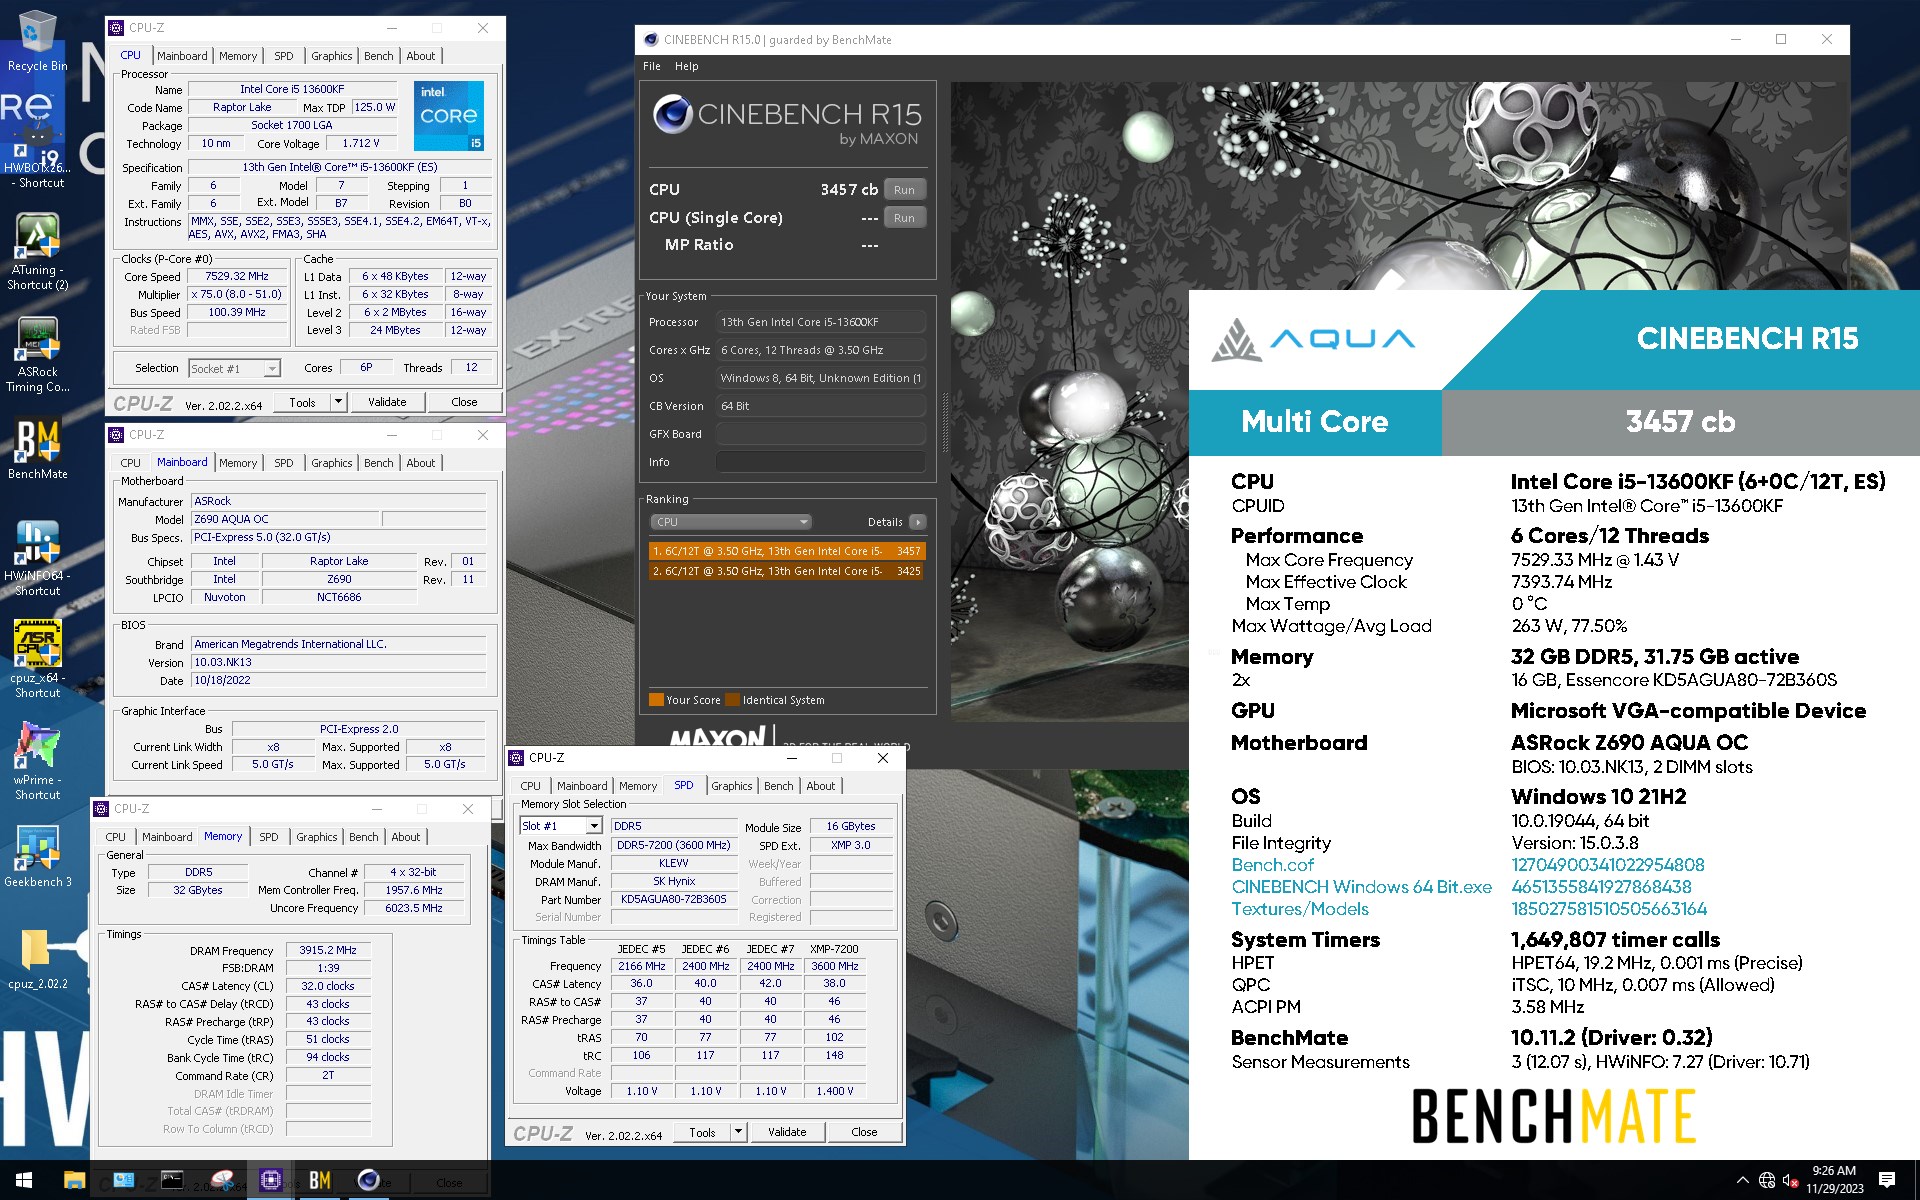The image size is (1920, 1200).
Task: Click the DRAM Frequency value 3915.2 MHz
Action: click(x=328, y=950)
